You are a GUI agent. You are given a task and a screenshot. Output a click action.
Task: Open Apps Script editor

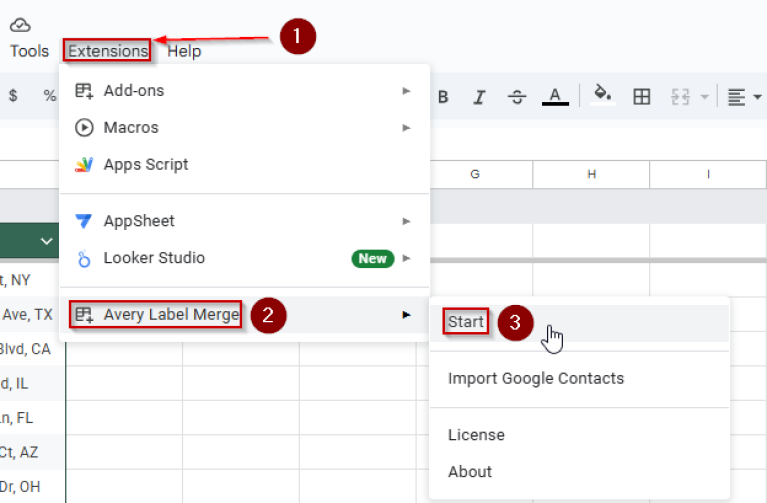(146, 164)
